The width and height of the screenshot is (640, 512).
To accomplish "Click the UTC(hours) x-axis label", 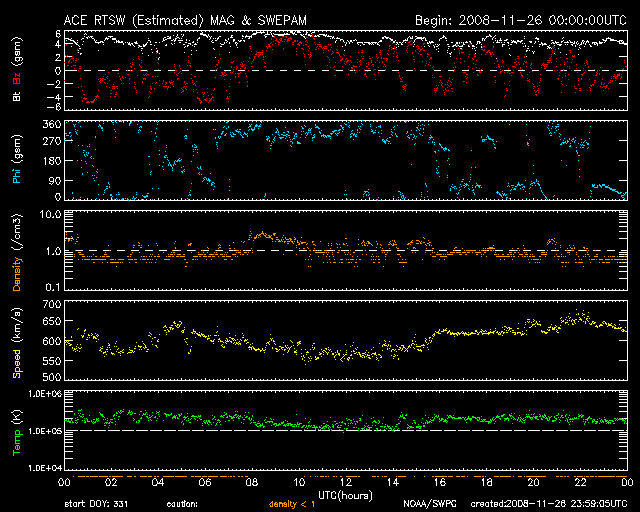I will pos(344,494).
